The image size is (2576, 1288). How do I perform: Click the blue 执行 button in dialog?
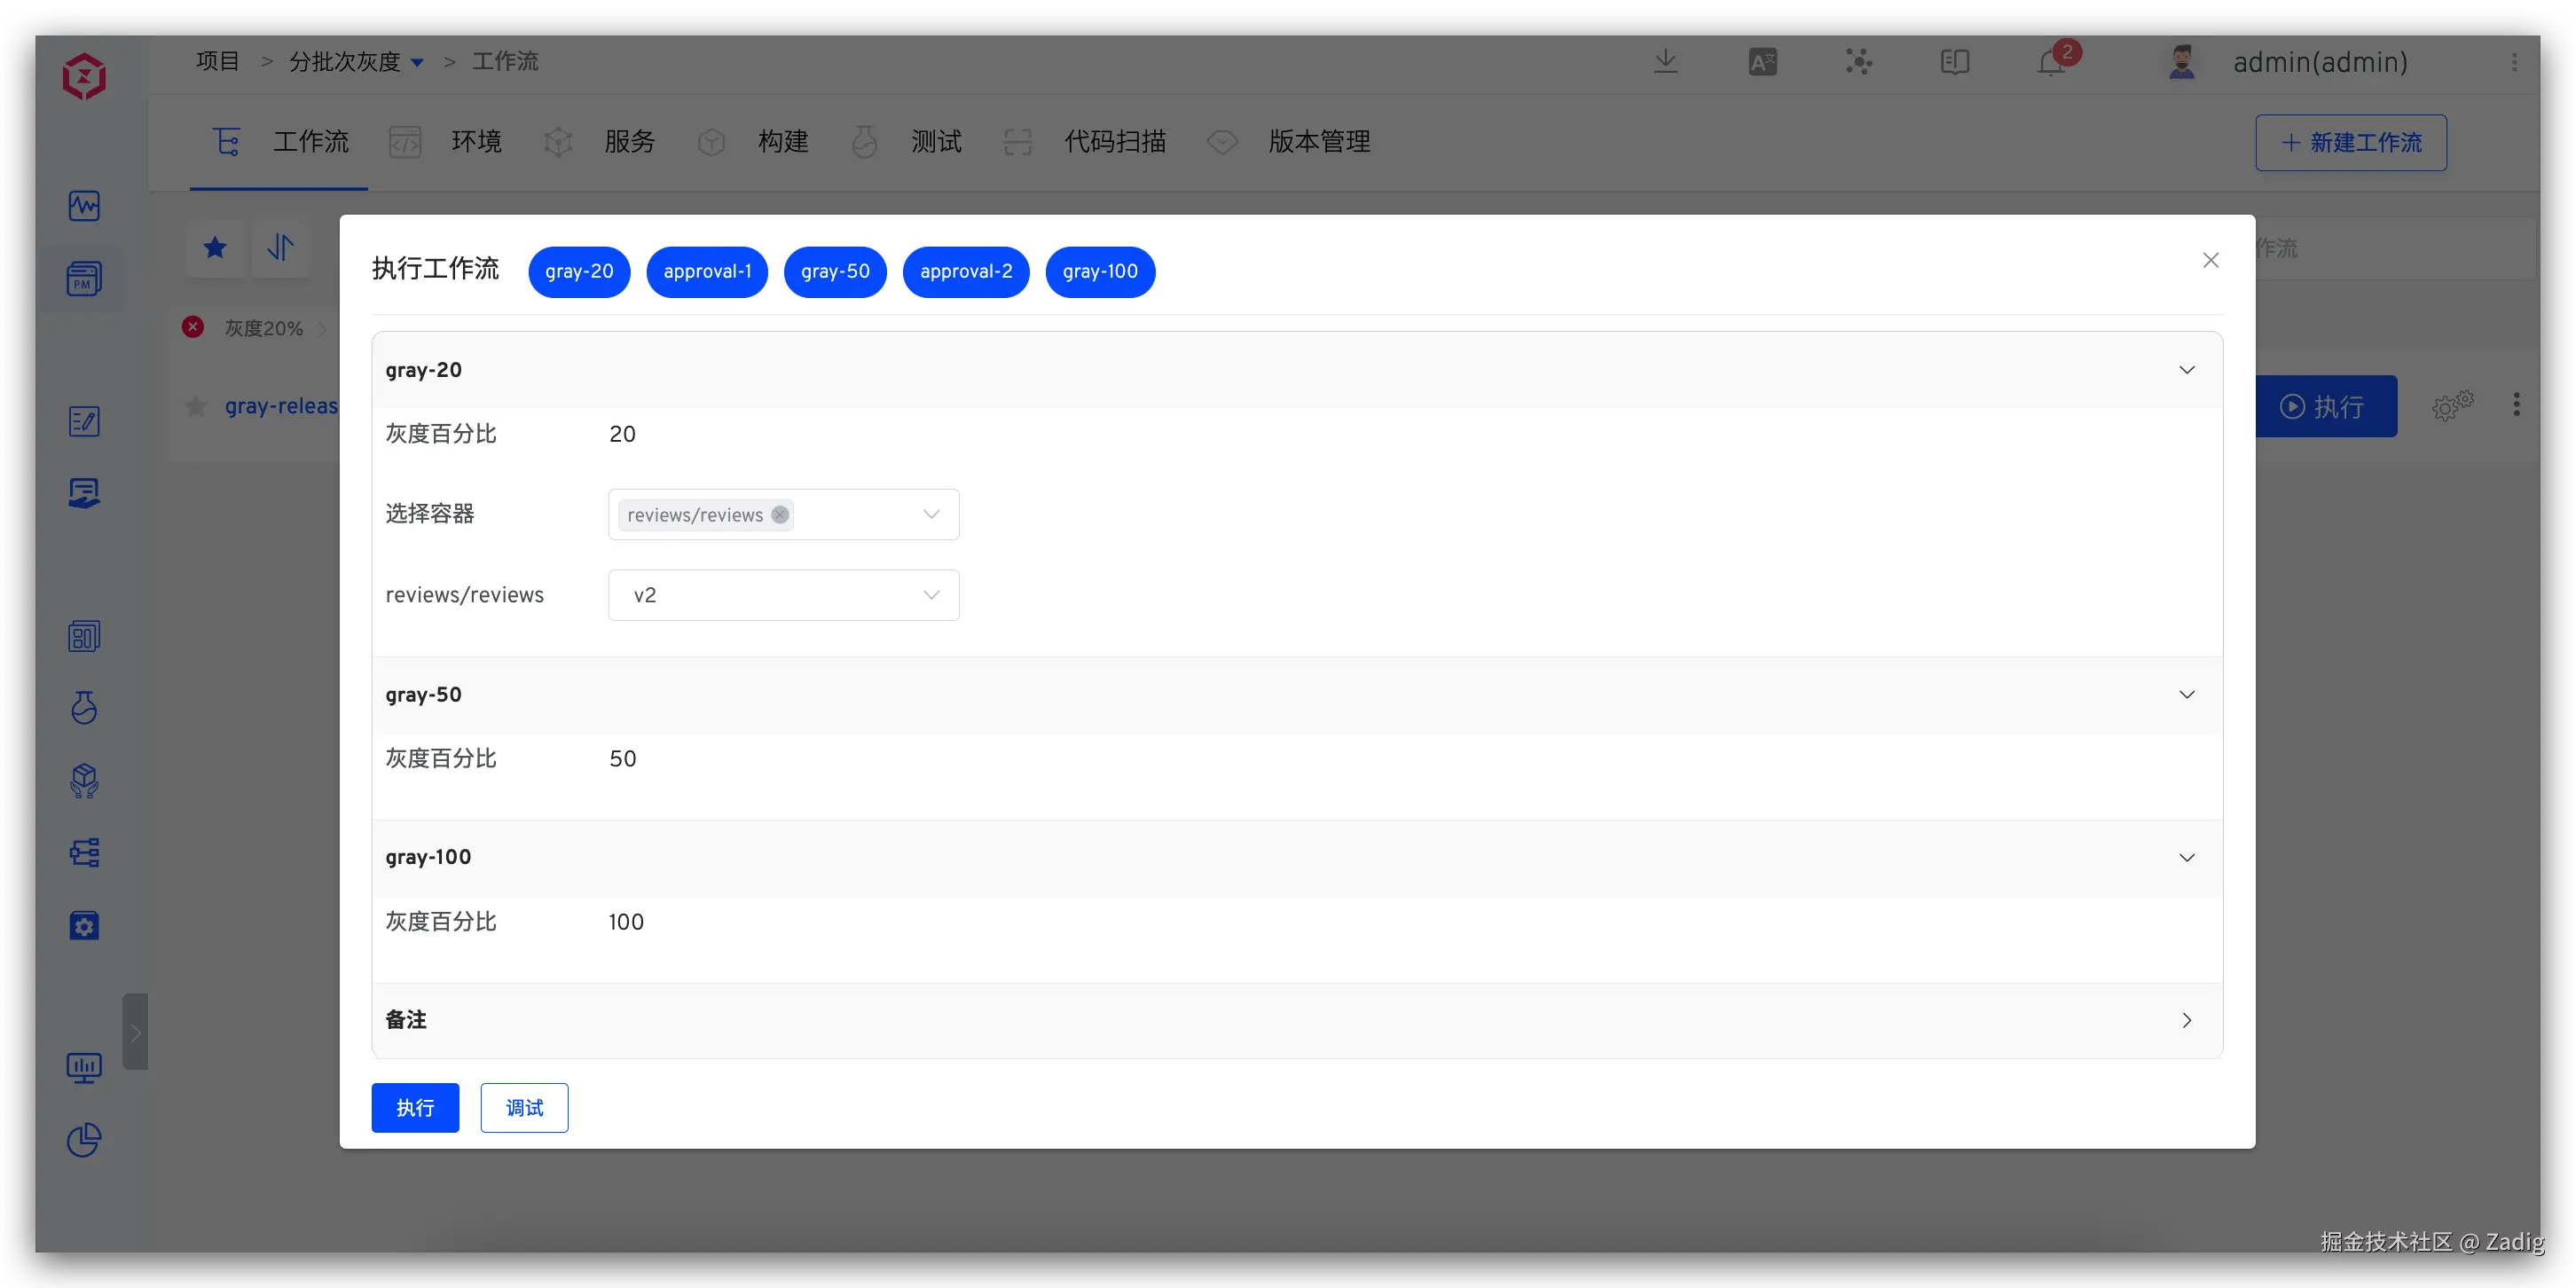(415, 1108)
